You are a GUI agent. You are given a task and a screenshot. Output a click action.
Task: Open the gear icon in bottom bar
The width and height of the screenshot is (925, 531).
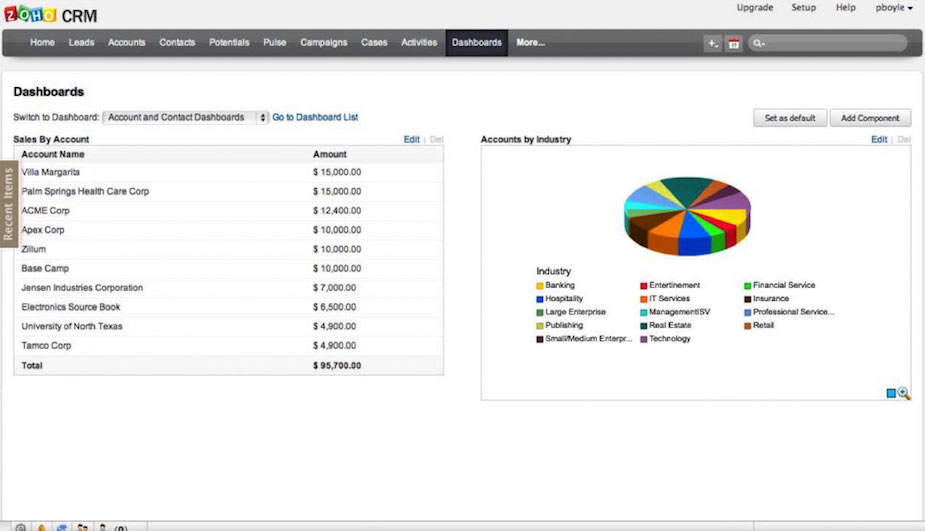point(21,527)
